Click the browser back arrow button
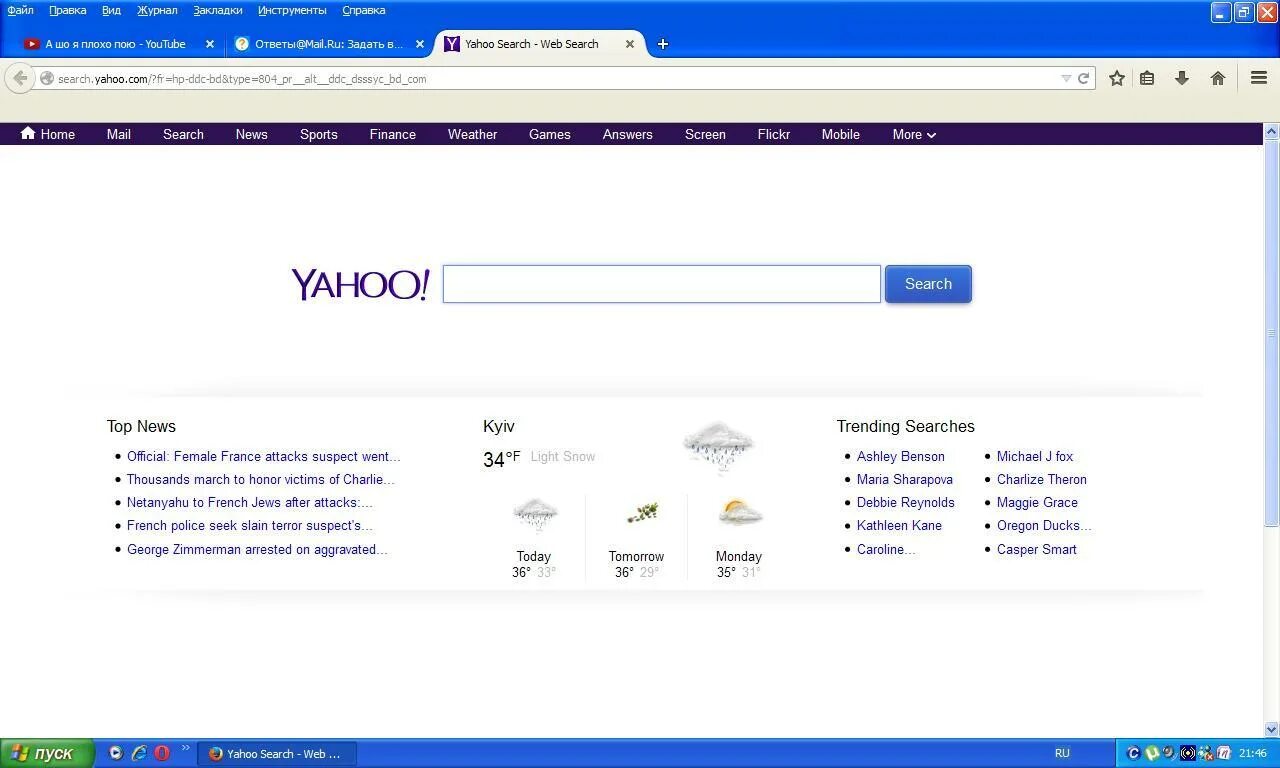The height and width of the screenshot is (768, 1280). 19,78
